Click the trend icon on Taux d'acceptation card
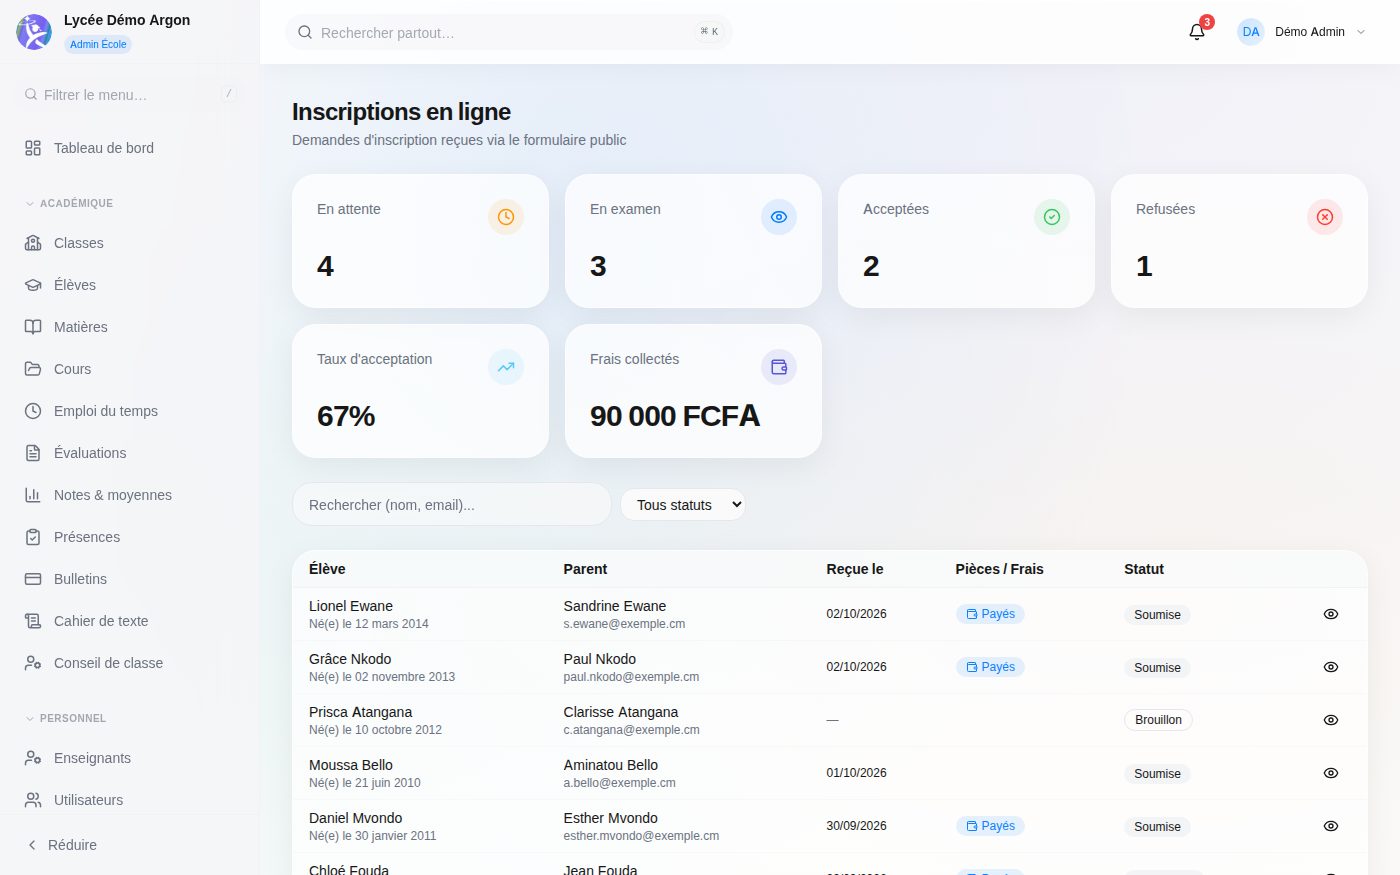 coord(506,367)
